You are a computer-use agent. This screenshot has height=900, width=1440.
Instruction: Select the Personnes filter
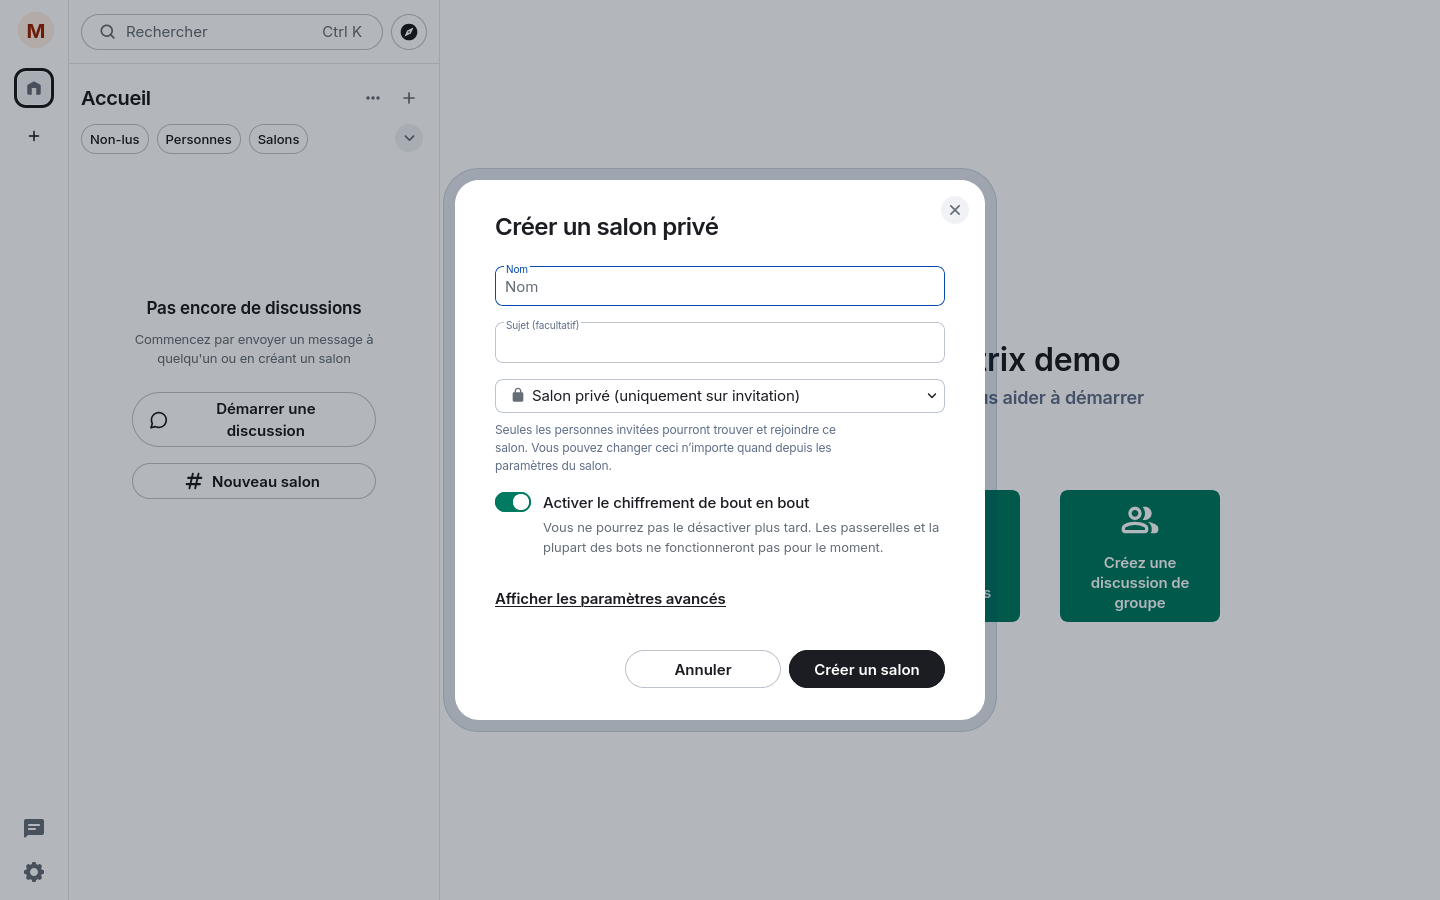[x=198, y=139]
